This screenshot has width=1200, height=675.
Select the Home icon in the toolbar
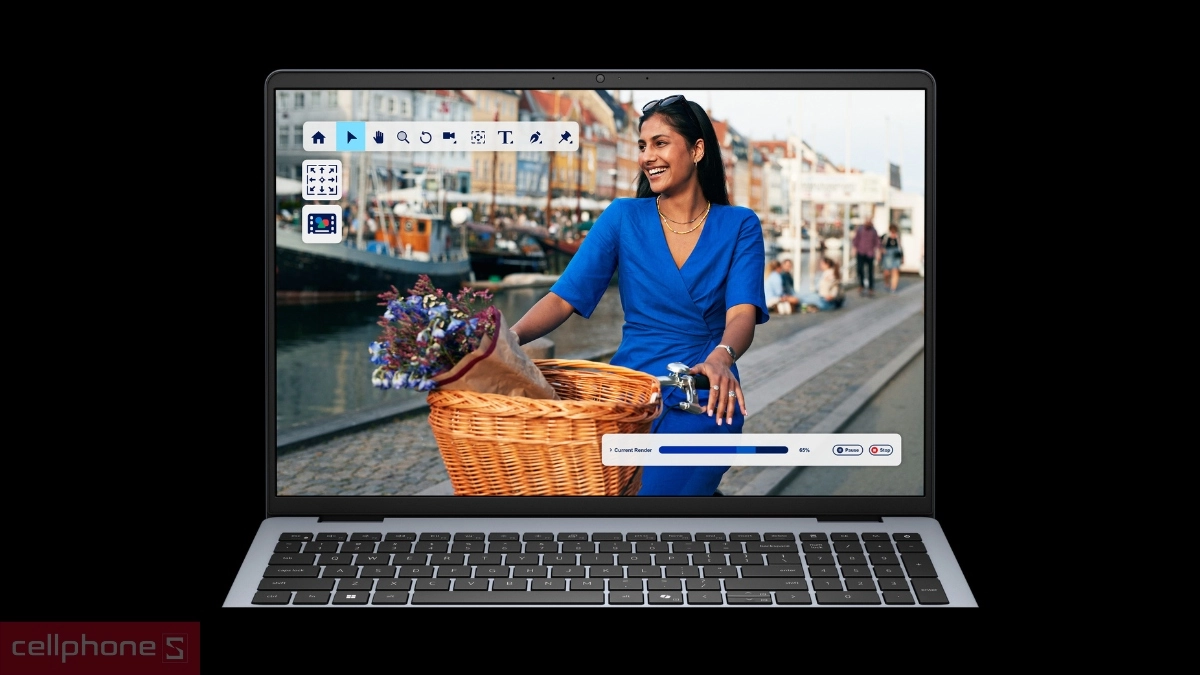click(x=319, y=137)
